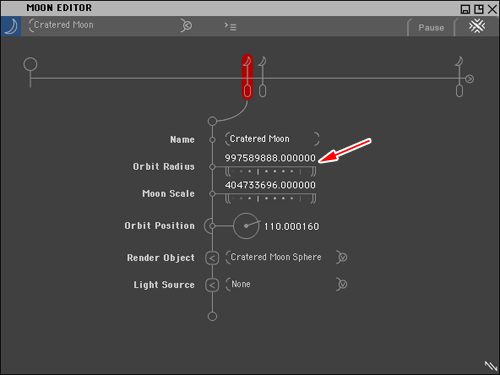
Task: Open the Light Source None dropdown
Action: pyautogui.click(x=342, y=284)
